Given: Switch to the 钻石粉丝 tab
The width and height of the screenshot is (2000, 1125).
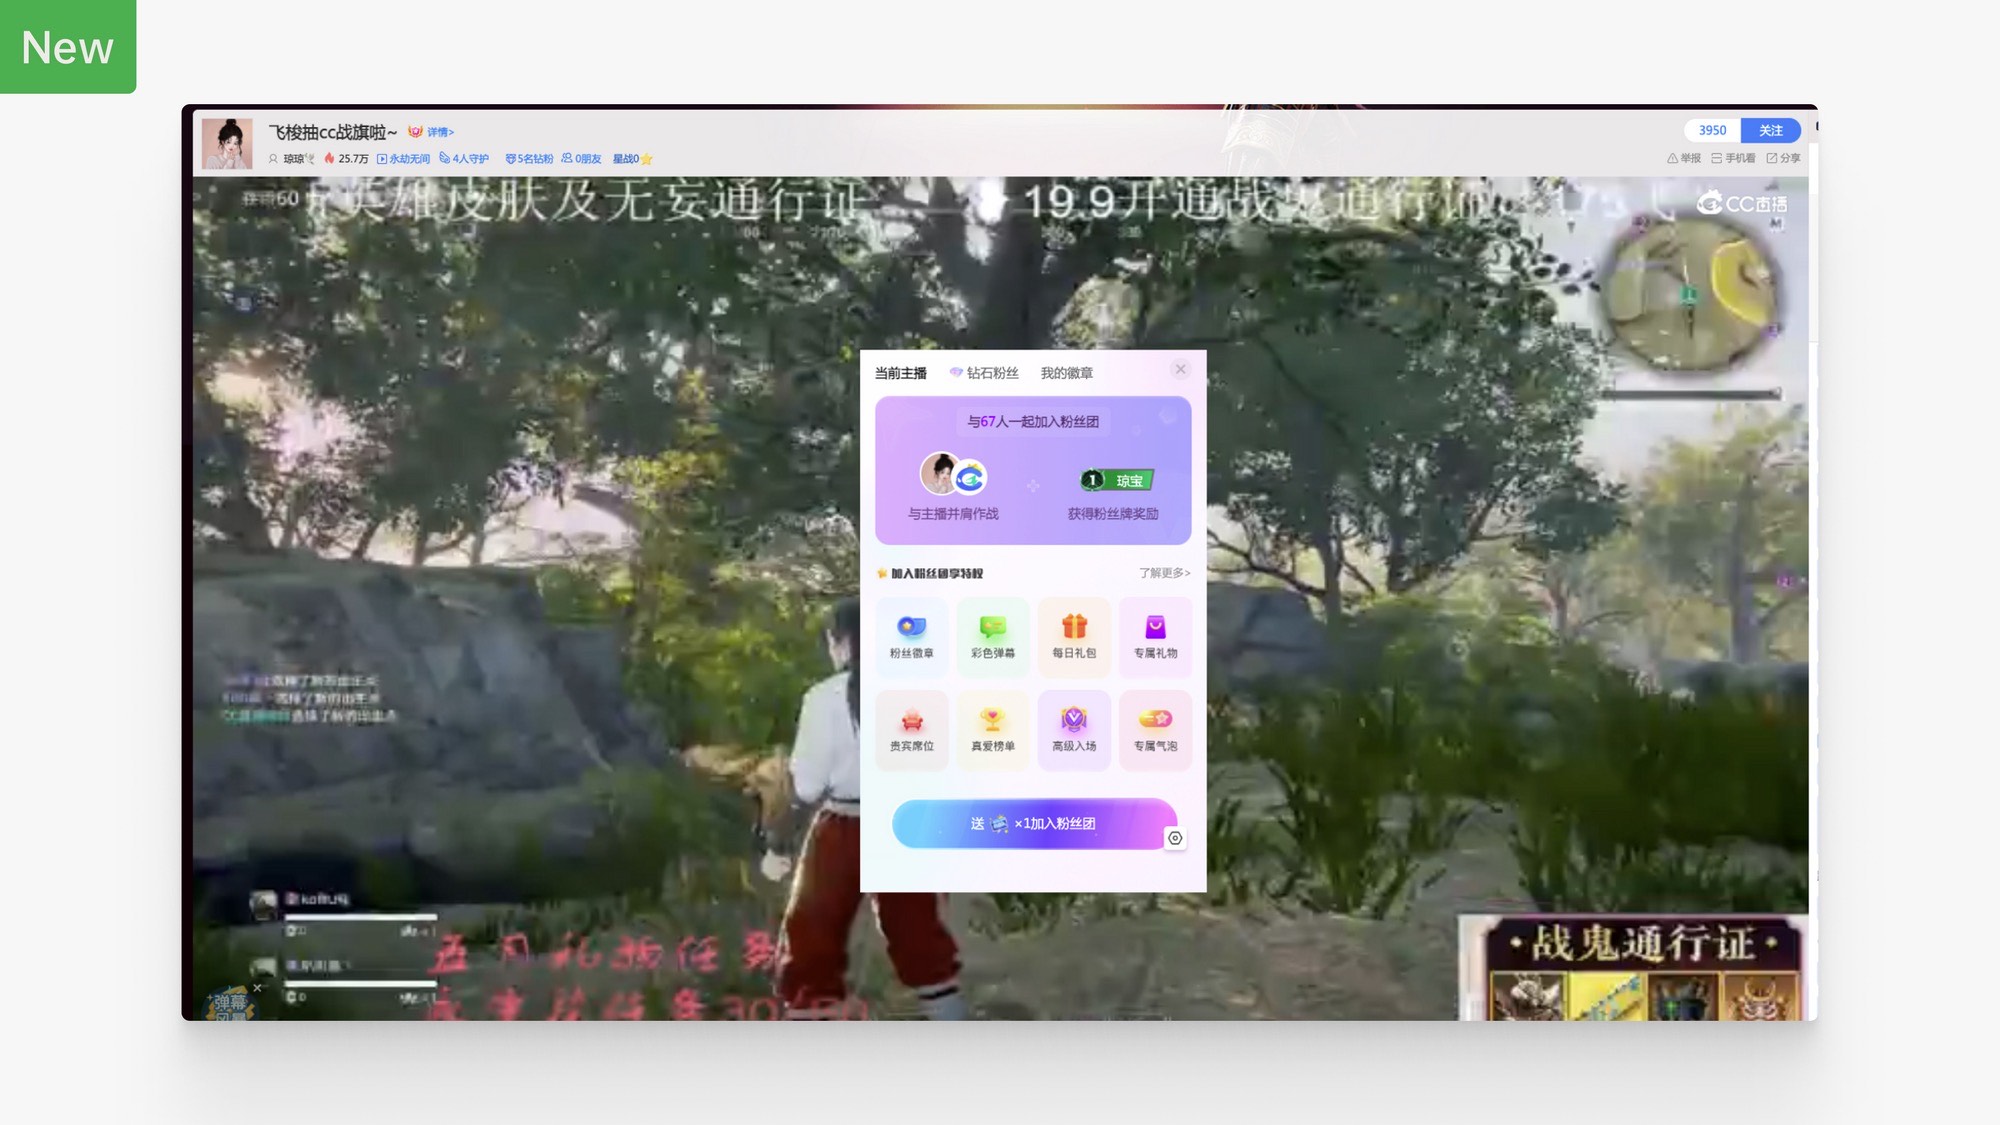Looking at the screenshot, I should coord(984,373).
